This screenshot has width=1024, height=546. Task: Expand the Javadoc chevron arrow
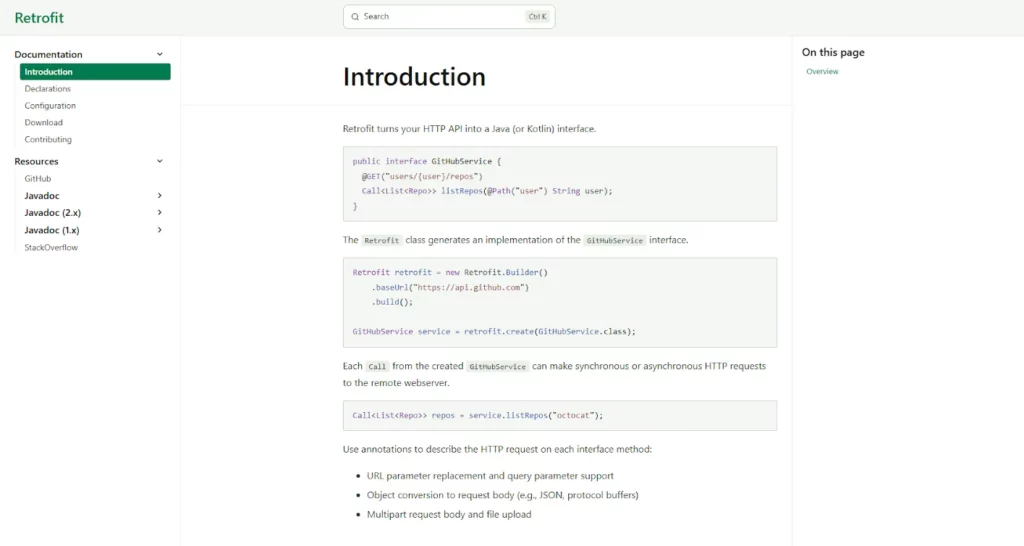pyautogui.click(x=160, y=196)
